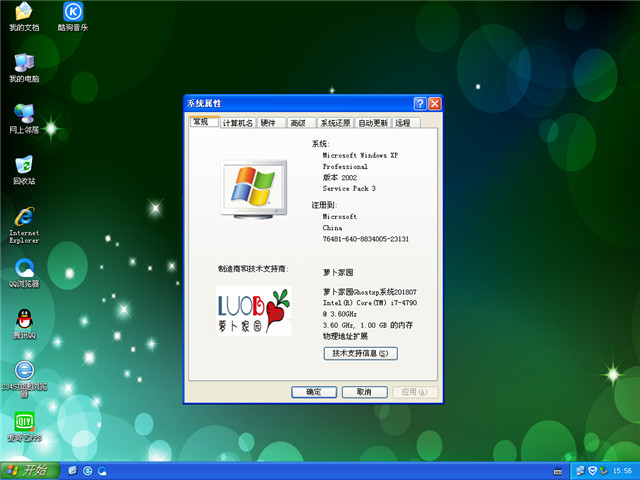
Task: Open the 我的文档 desktop icon
Action: click(x=24, y=16)
